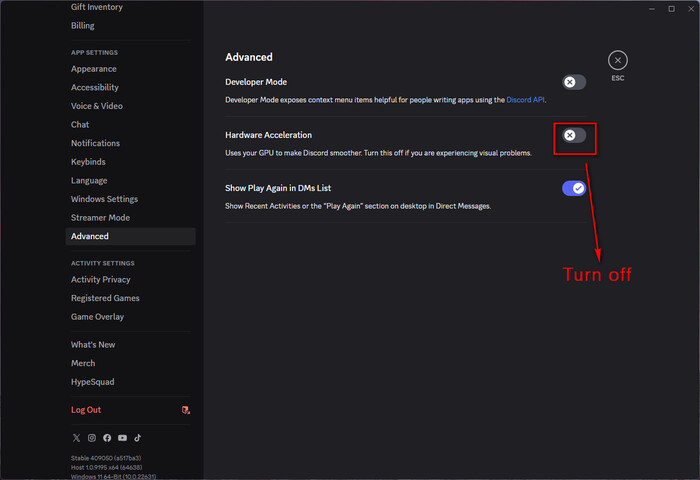
Task: Click the Developer Mode heading label
Action: [256, 82]
